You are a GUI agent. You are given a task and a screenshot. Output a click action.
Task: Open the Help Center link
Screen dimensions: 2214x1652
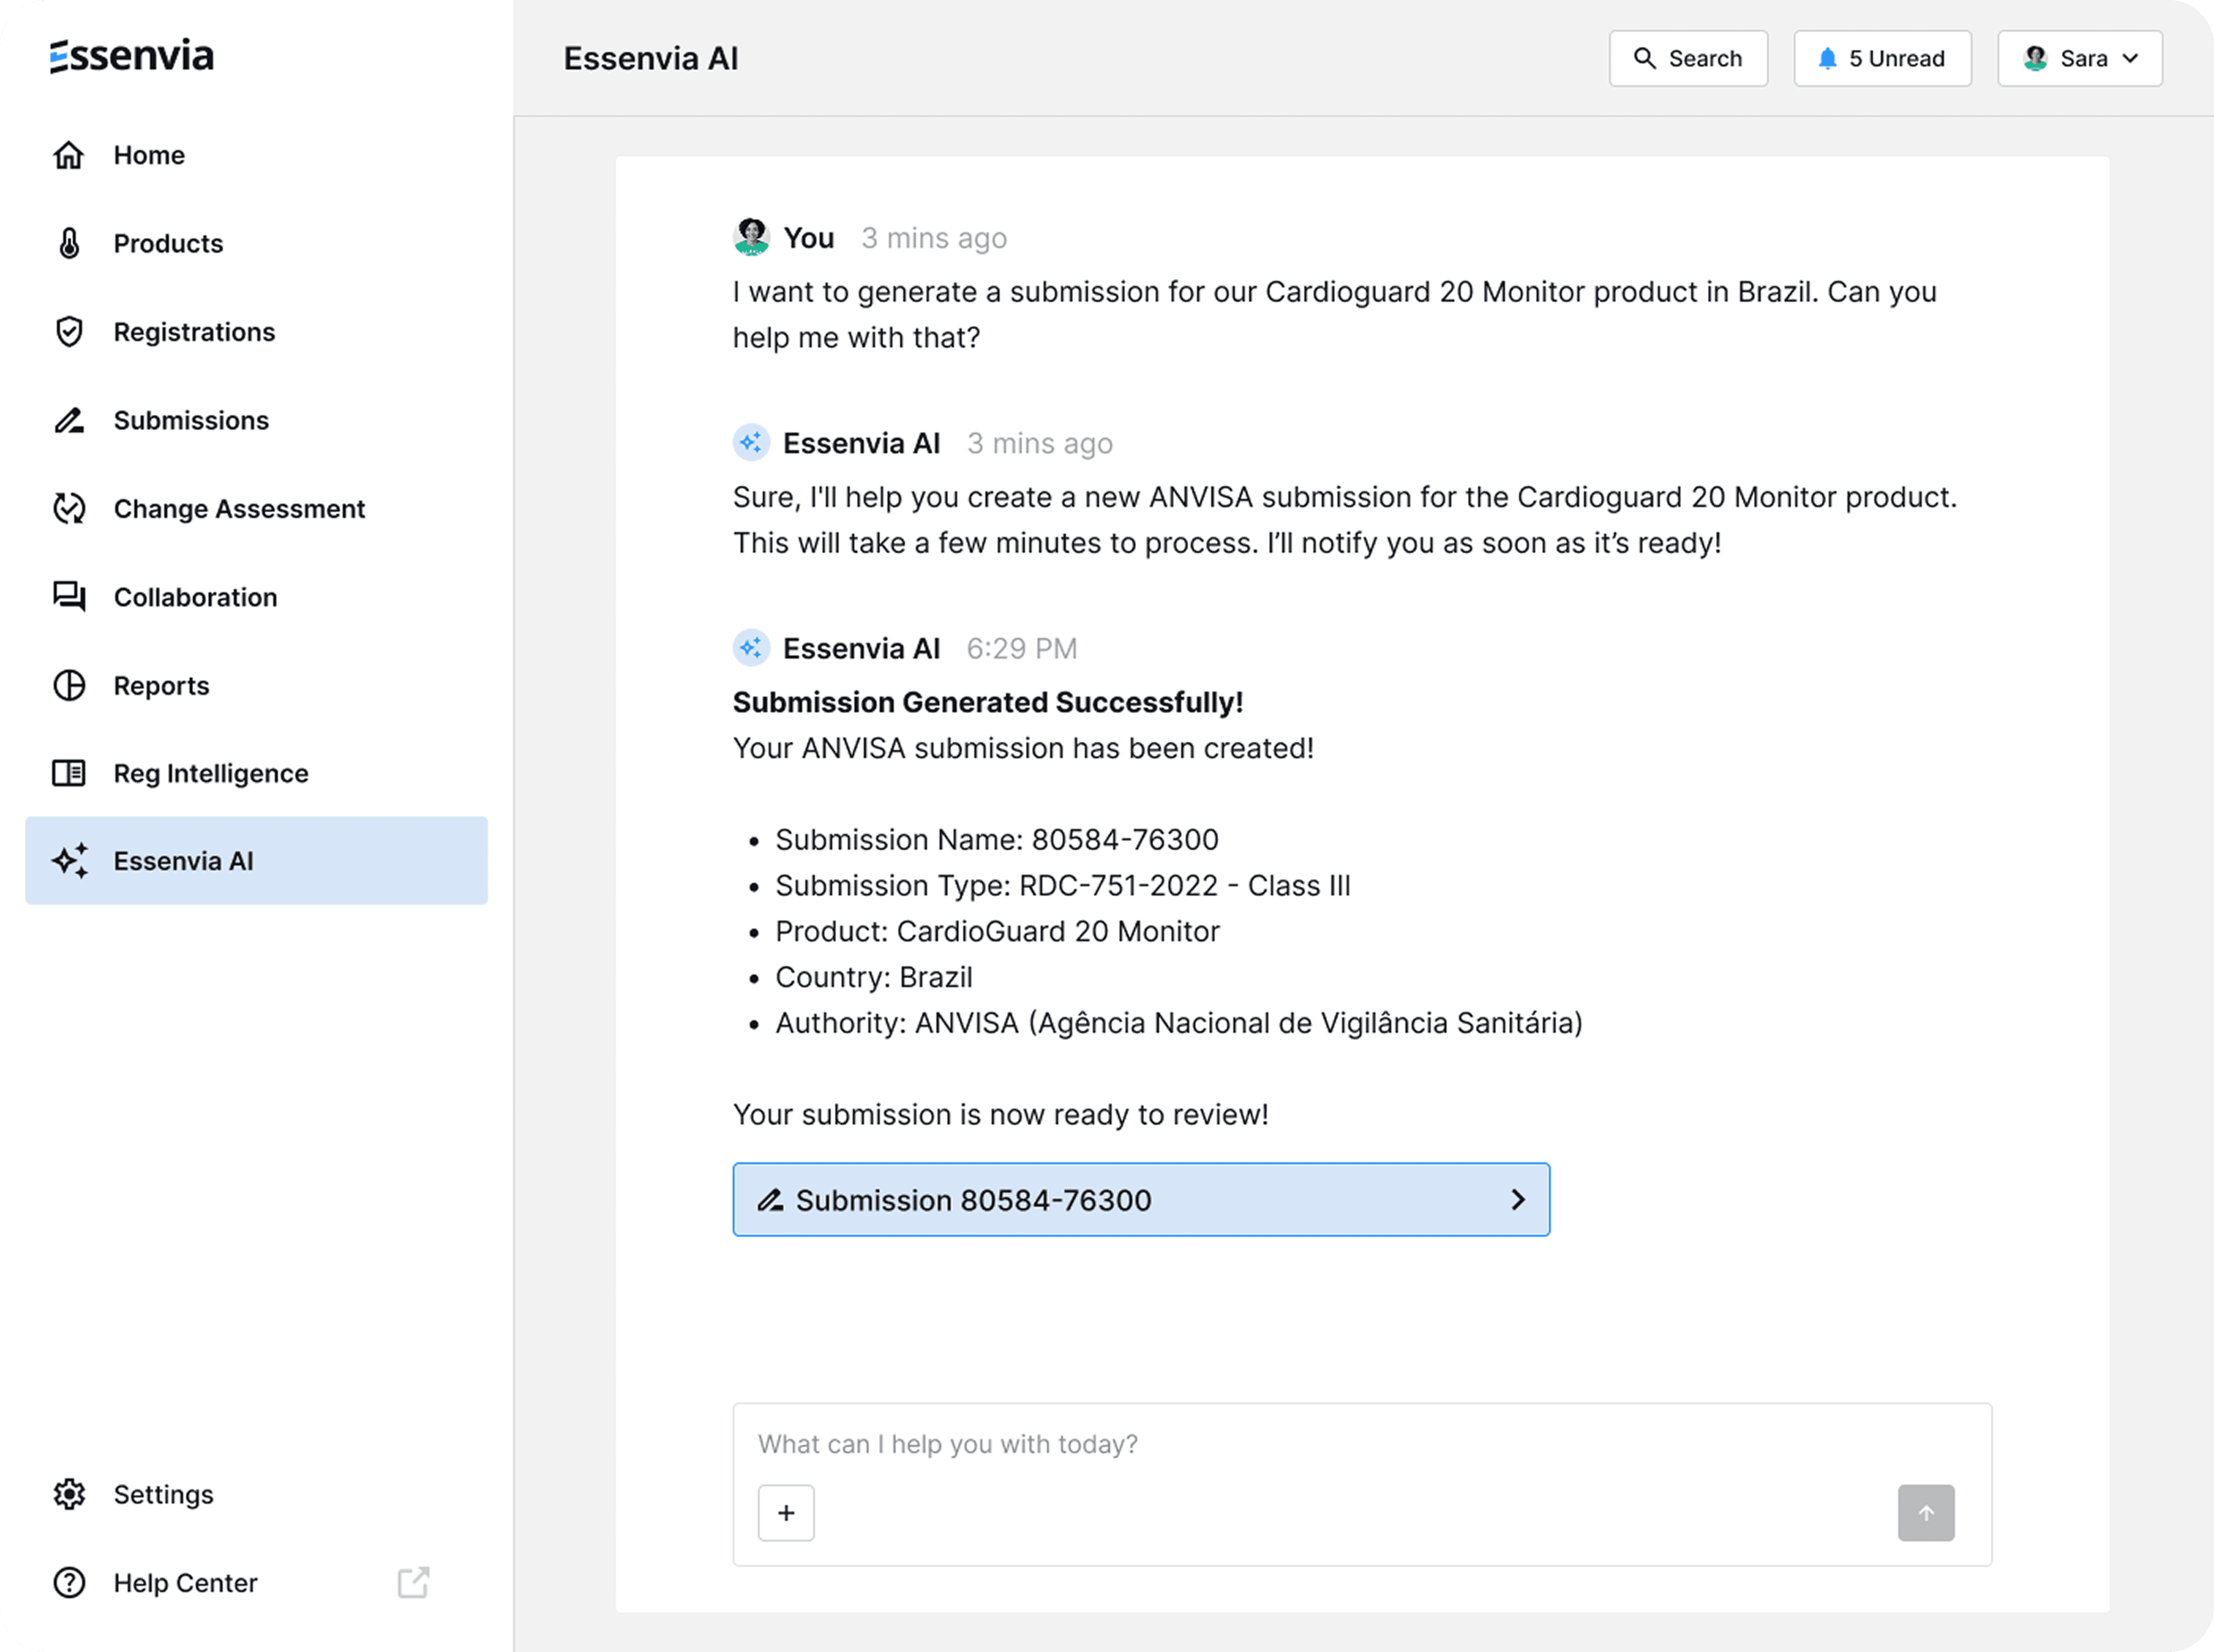point(256,1583)
